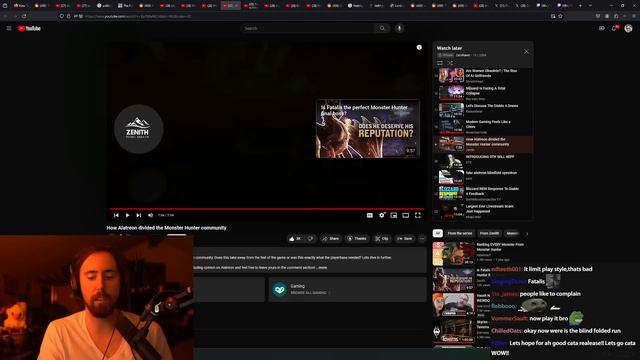Open the three-dot more actions menu
The width and height of the screenshot is (640, 360).
tap(422, 239)
